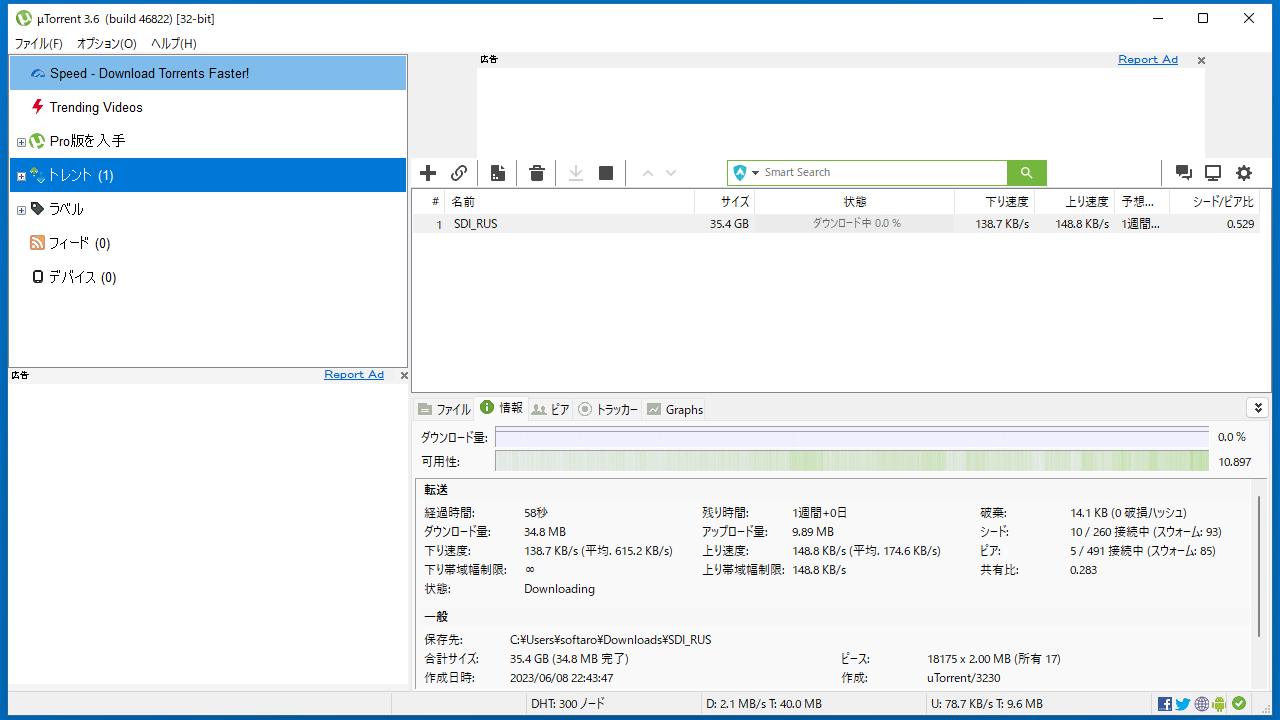Select デバイス (0) in sidebar
The width and height of the screenshot is (1280, 720).
coord(208,277)
